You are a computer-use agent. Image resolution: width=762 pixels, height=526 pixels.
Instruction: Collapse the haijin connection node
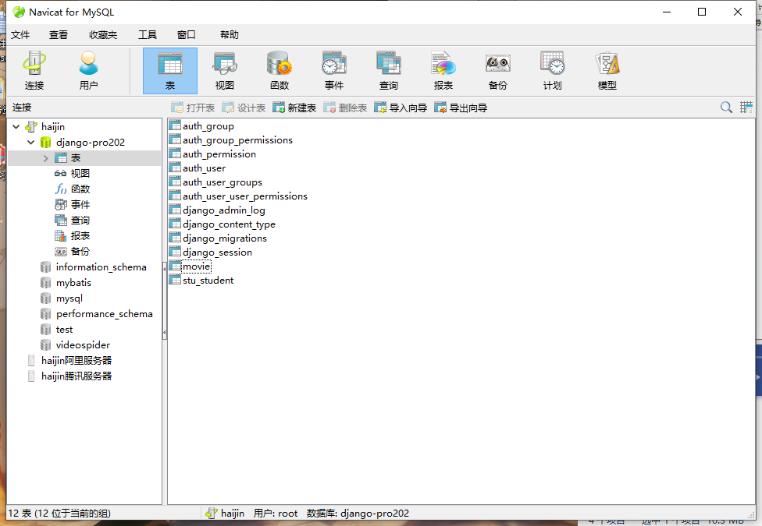[16, 127]
